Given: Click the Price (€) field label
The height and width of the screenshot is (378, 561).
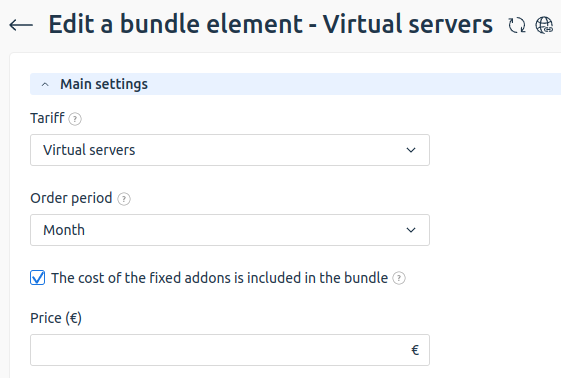Looking at the screenshot, I should coord(56,318).
